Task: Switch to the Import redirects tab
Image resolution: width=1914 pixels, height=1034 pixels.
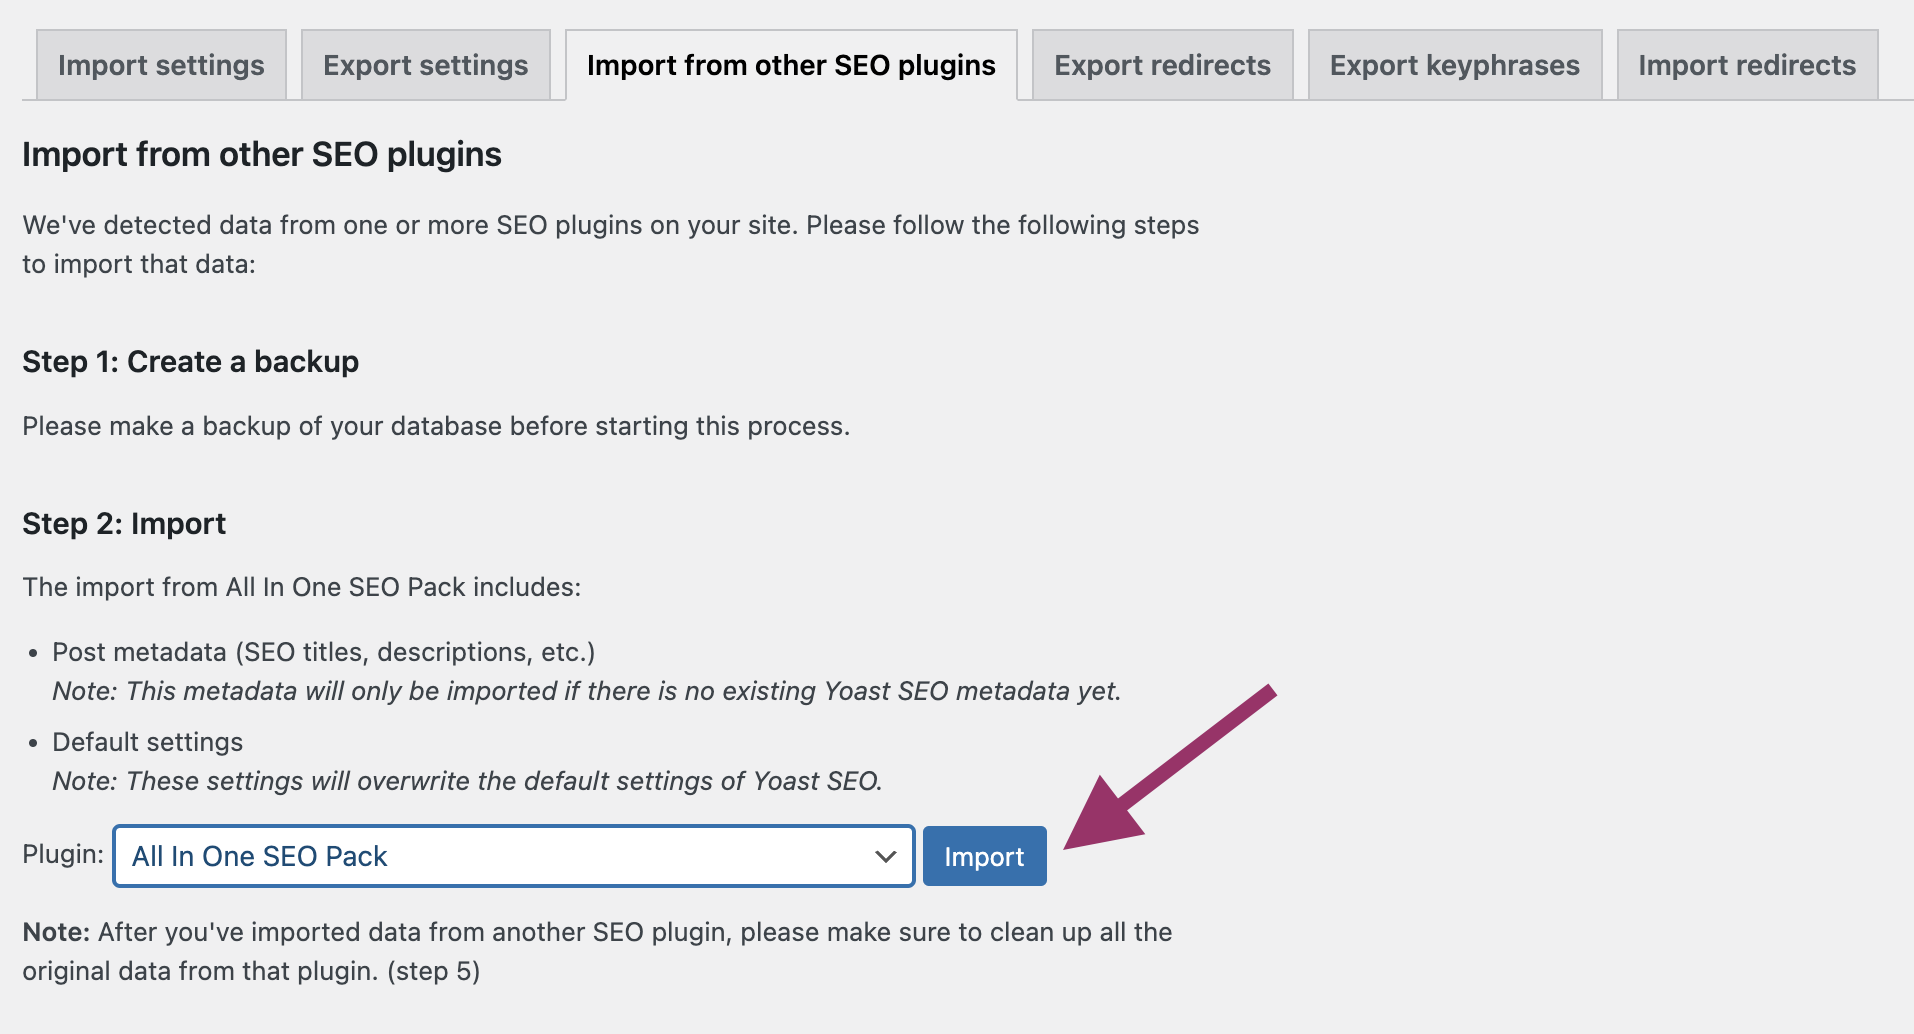Action: (x=1746, y=66)
